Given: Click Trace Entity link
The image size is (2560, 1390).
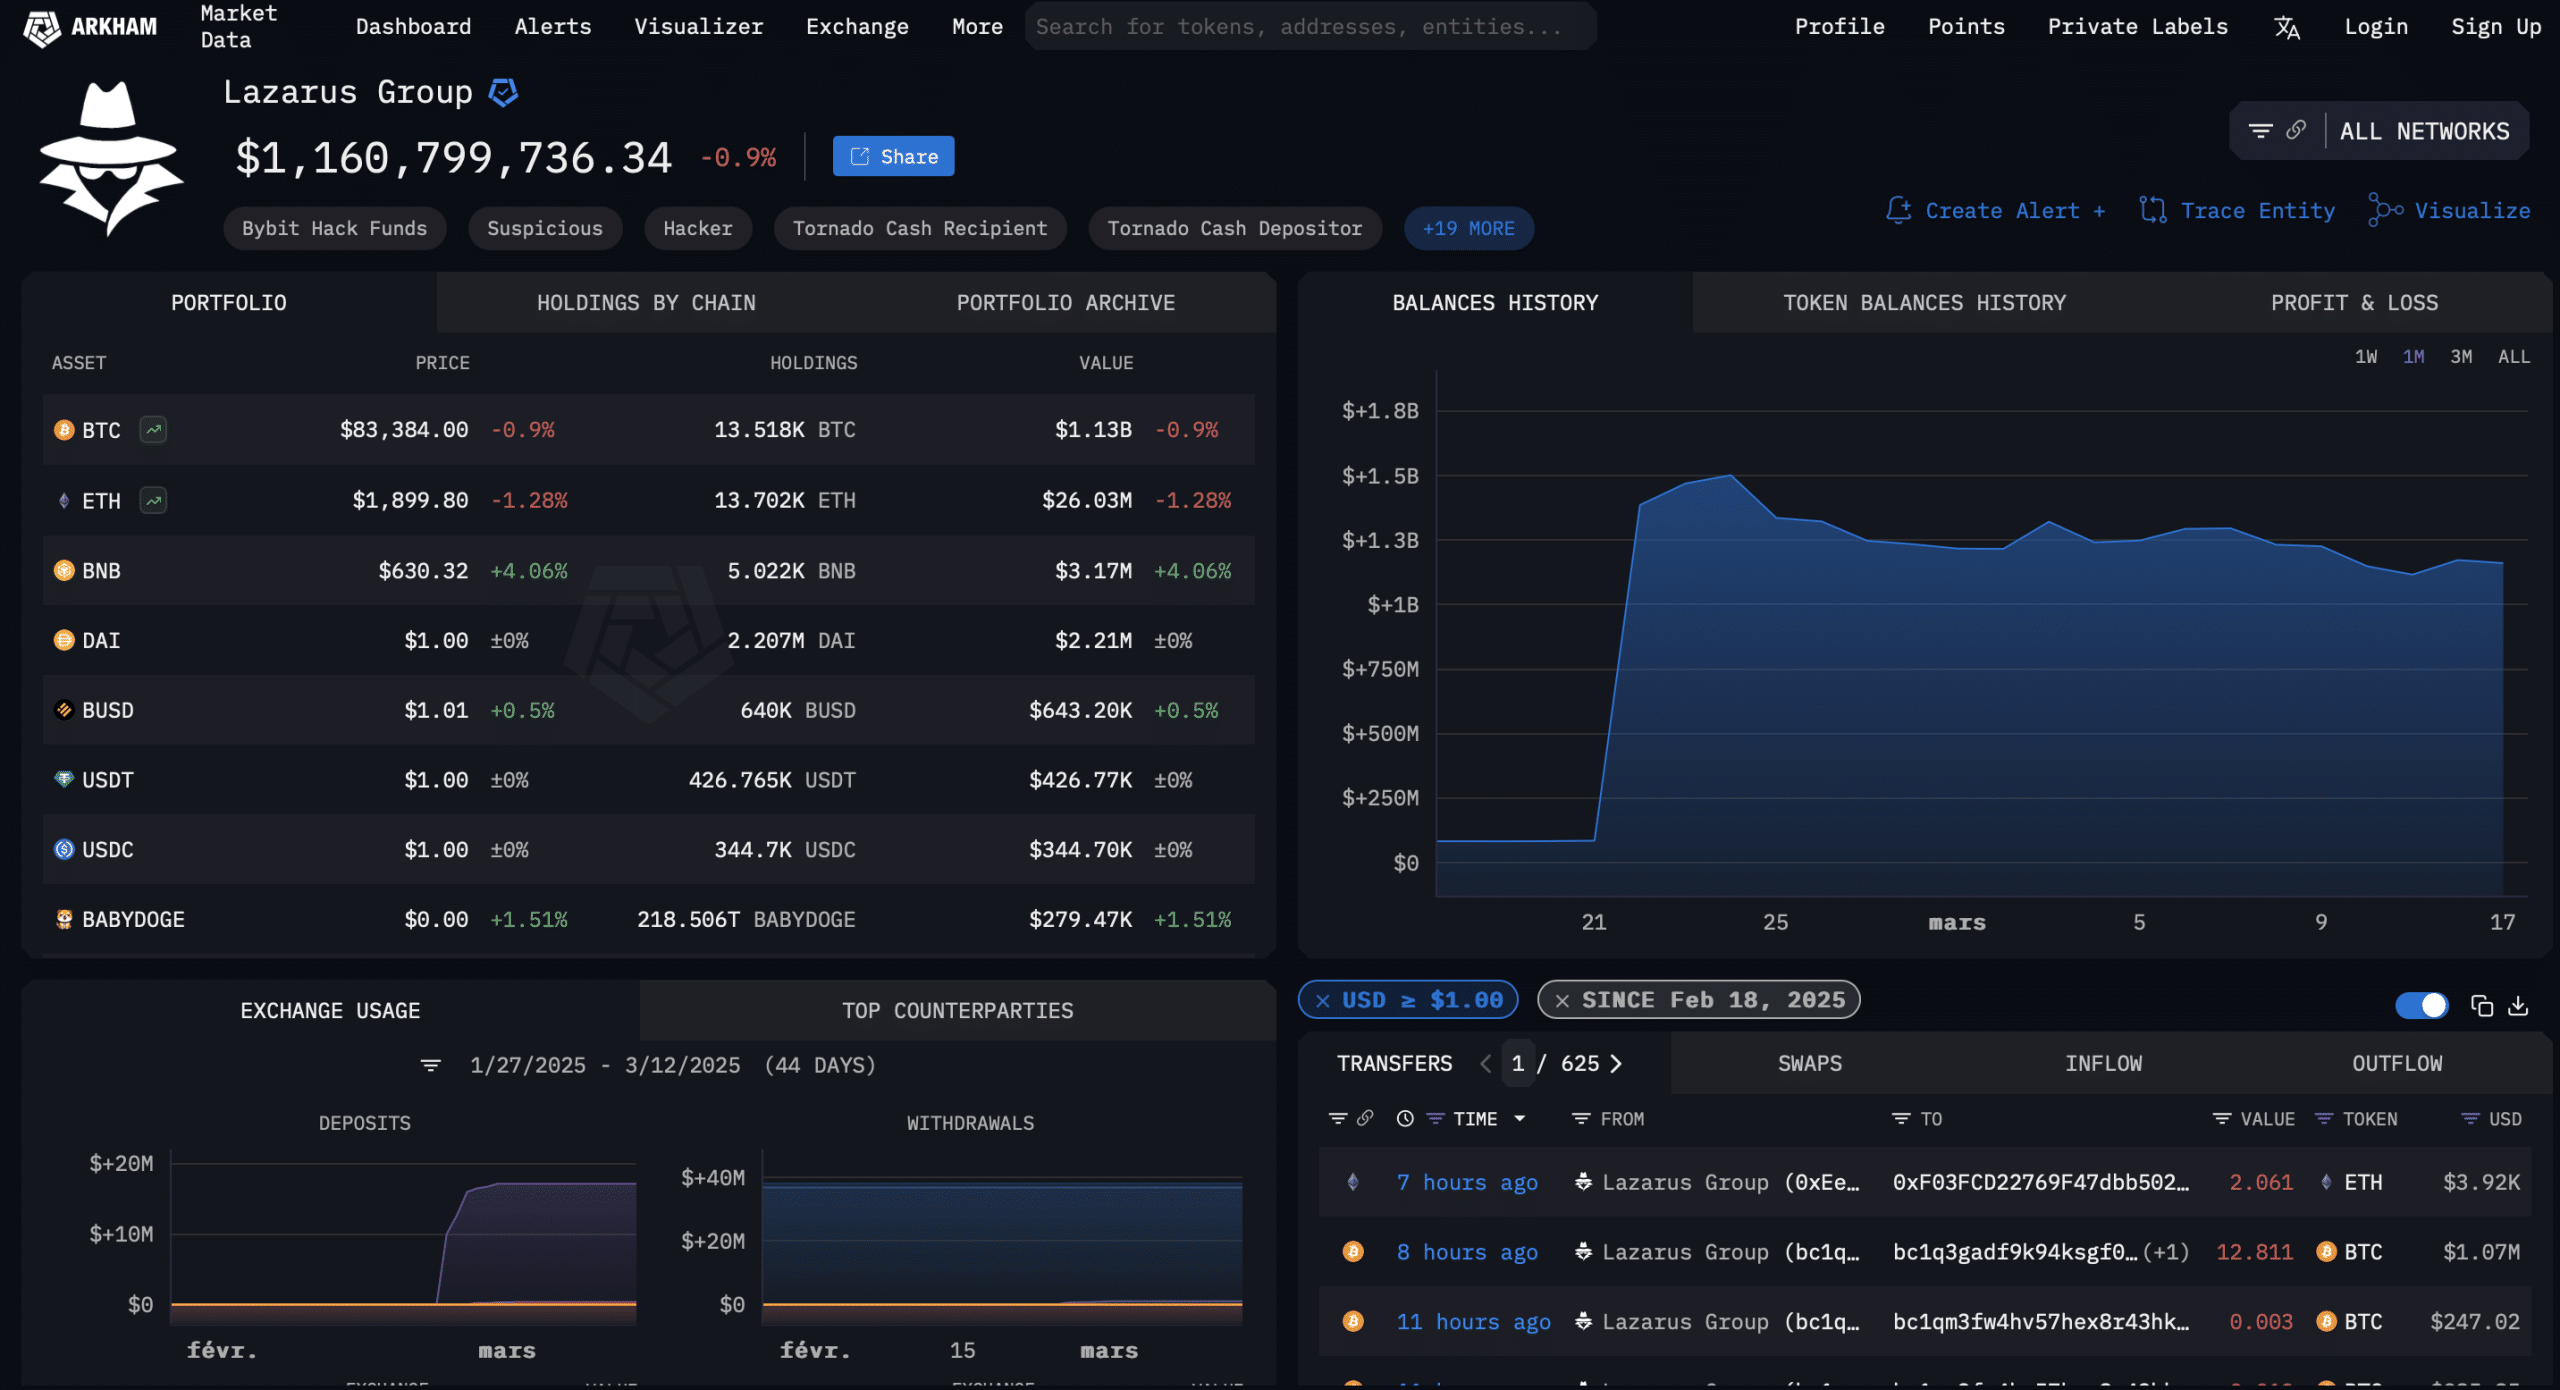Looking at the screenshot, I should point(2237,211).
